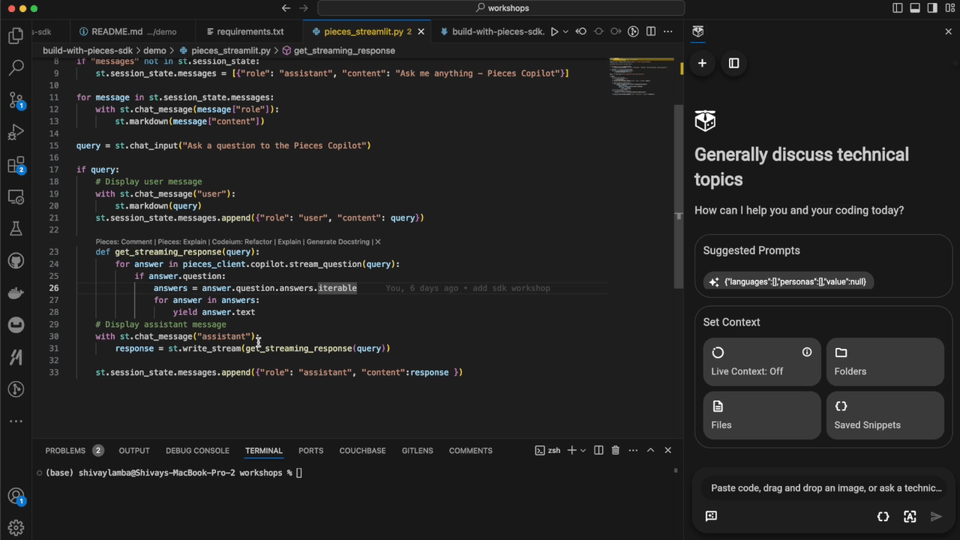Screen dimensions: 960x540
Task: Click the Pieces: Explain code lens
Action: click(x=182, y=242)
